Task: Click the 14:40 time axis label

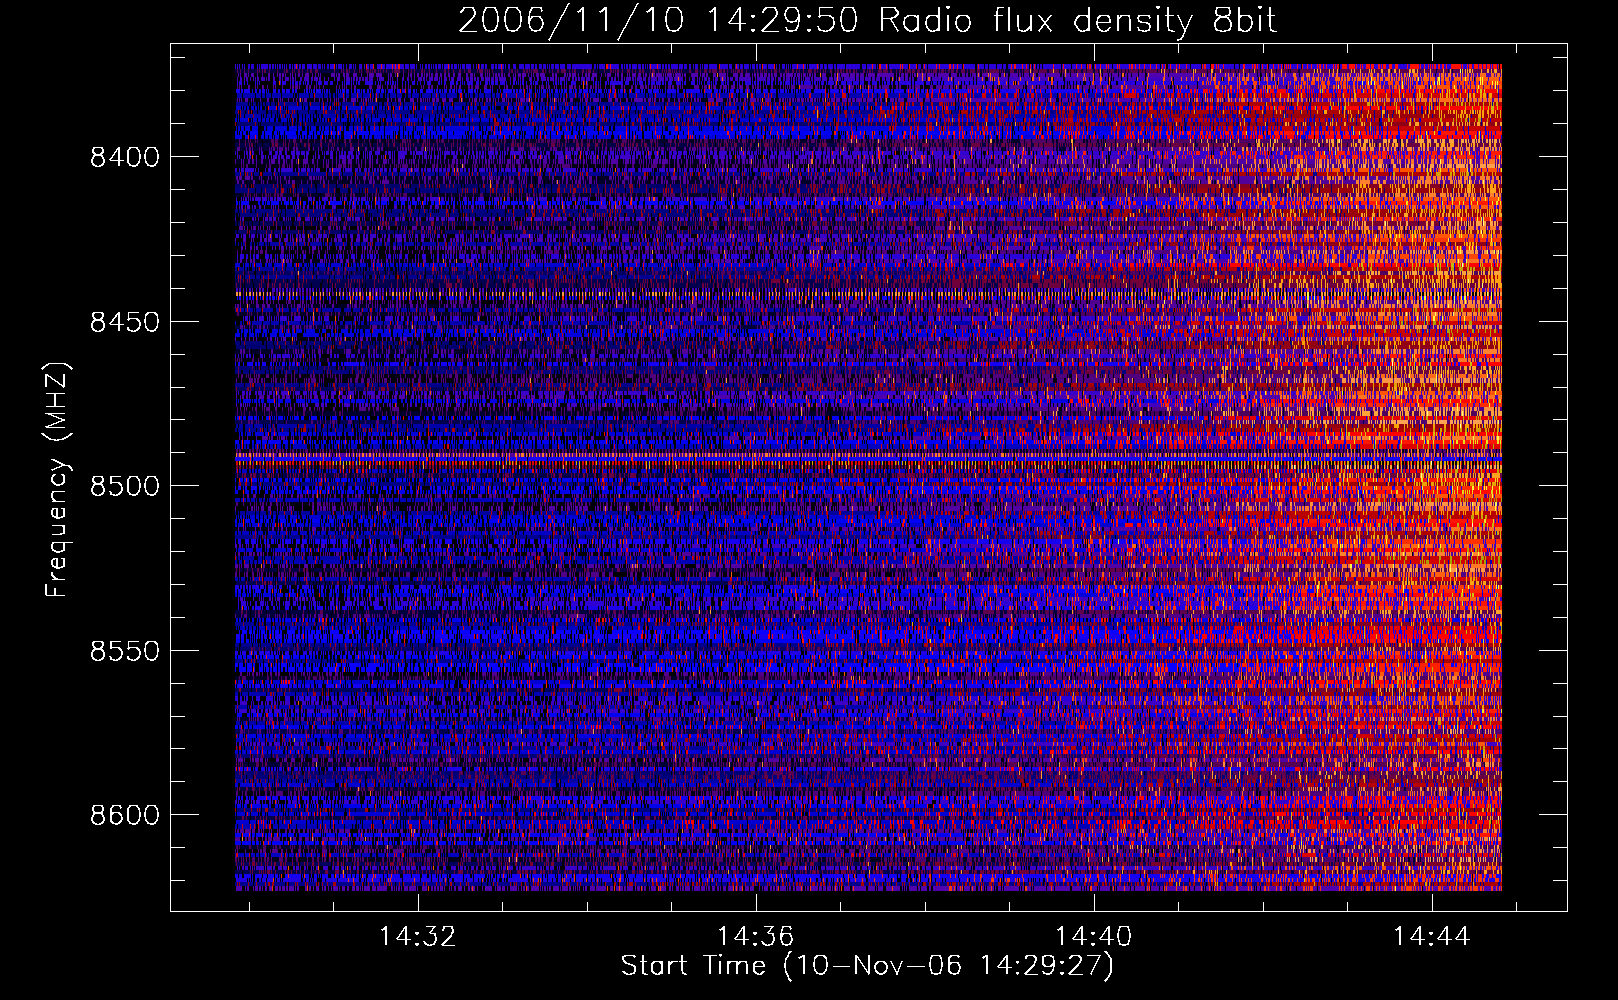Action: coord(1093,936)
